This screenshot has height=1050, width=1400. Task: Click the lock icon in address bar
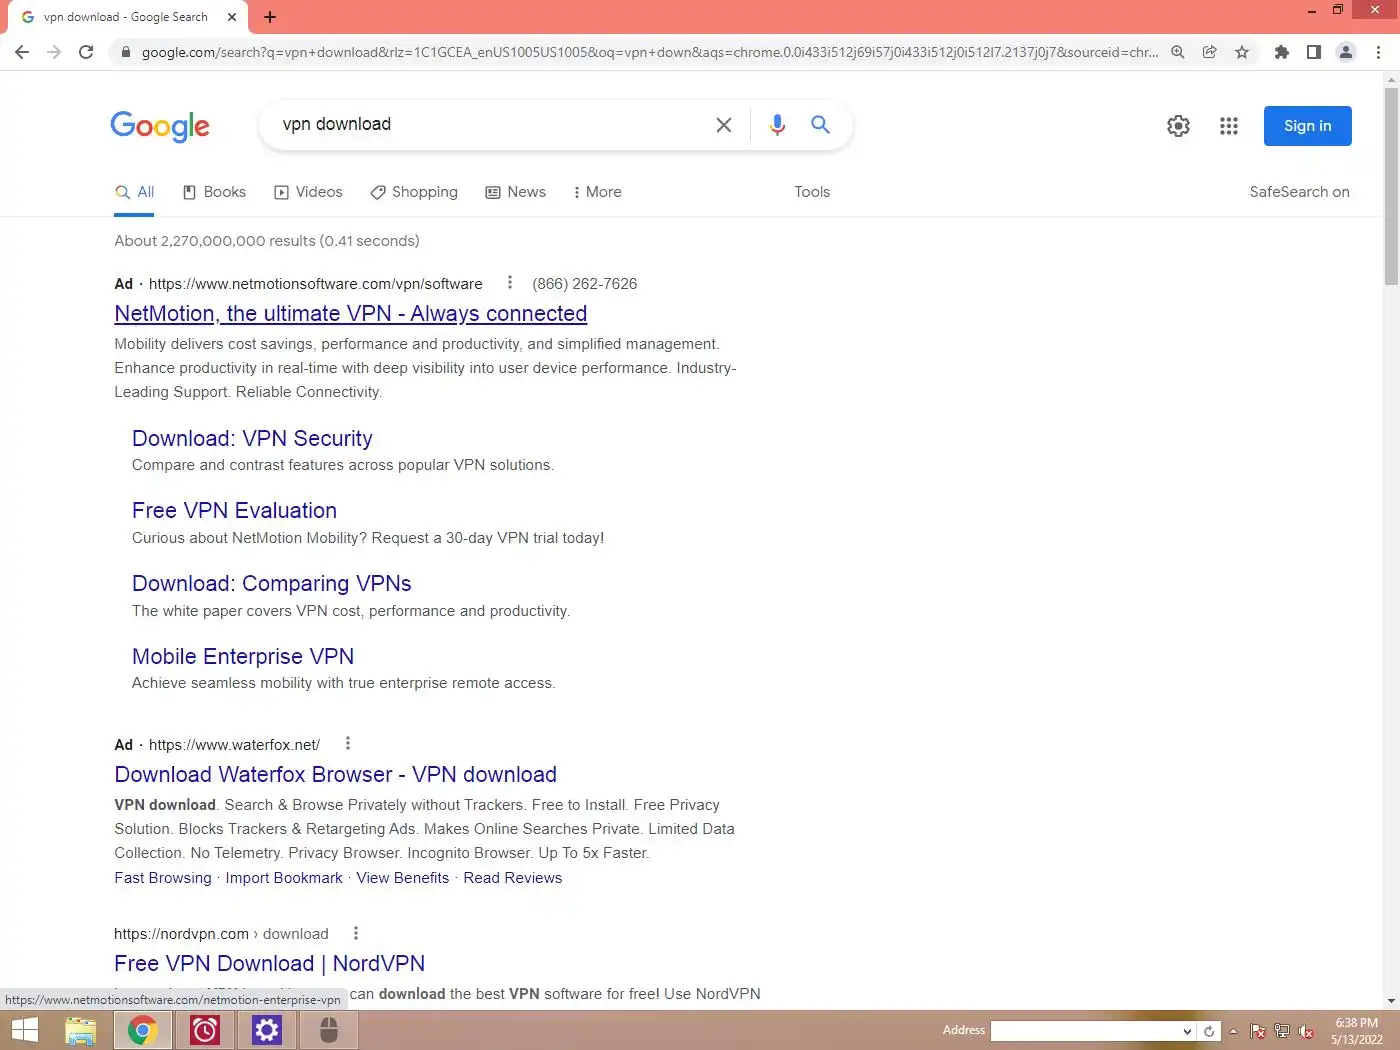click(124, 52)
